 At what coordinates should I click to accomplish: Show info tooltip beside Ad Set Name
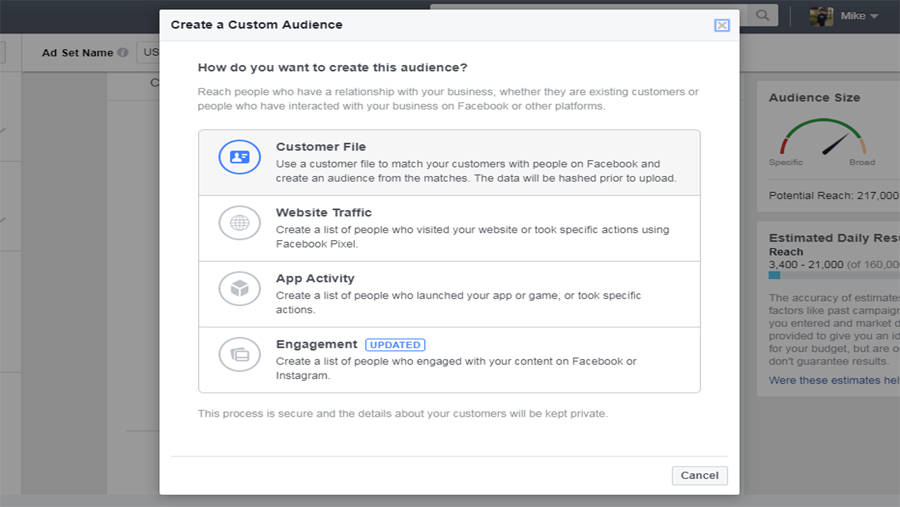(123, 52)
